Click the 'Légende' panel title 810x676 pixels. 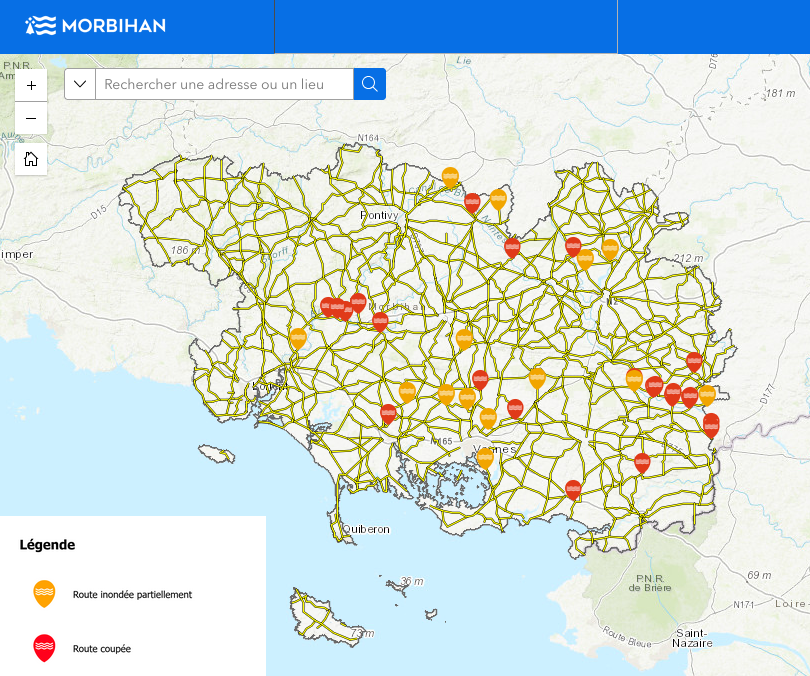pyautogui.click(x=46, y=546)
